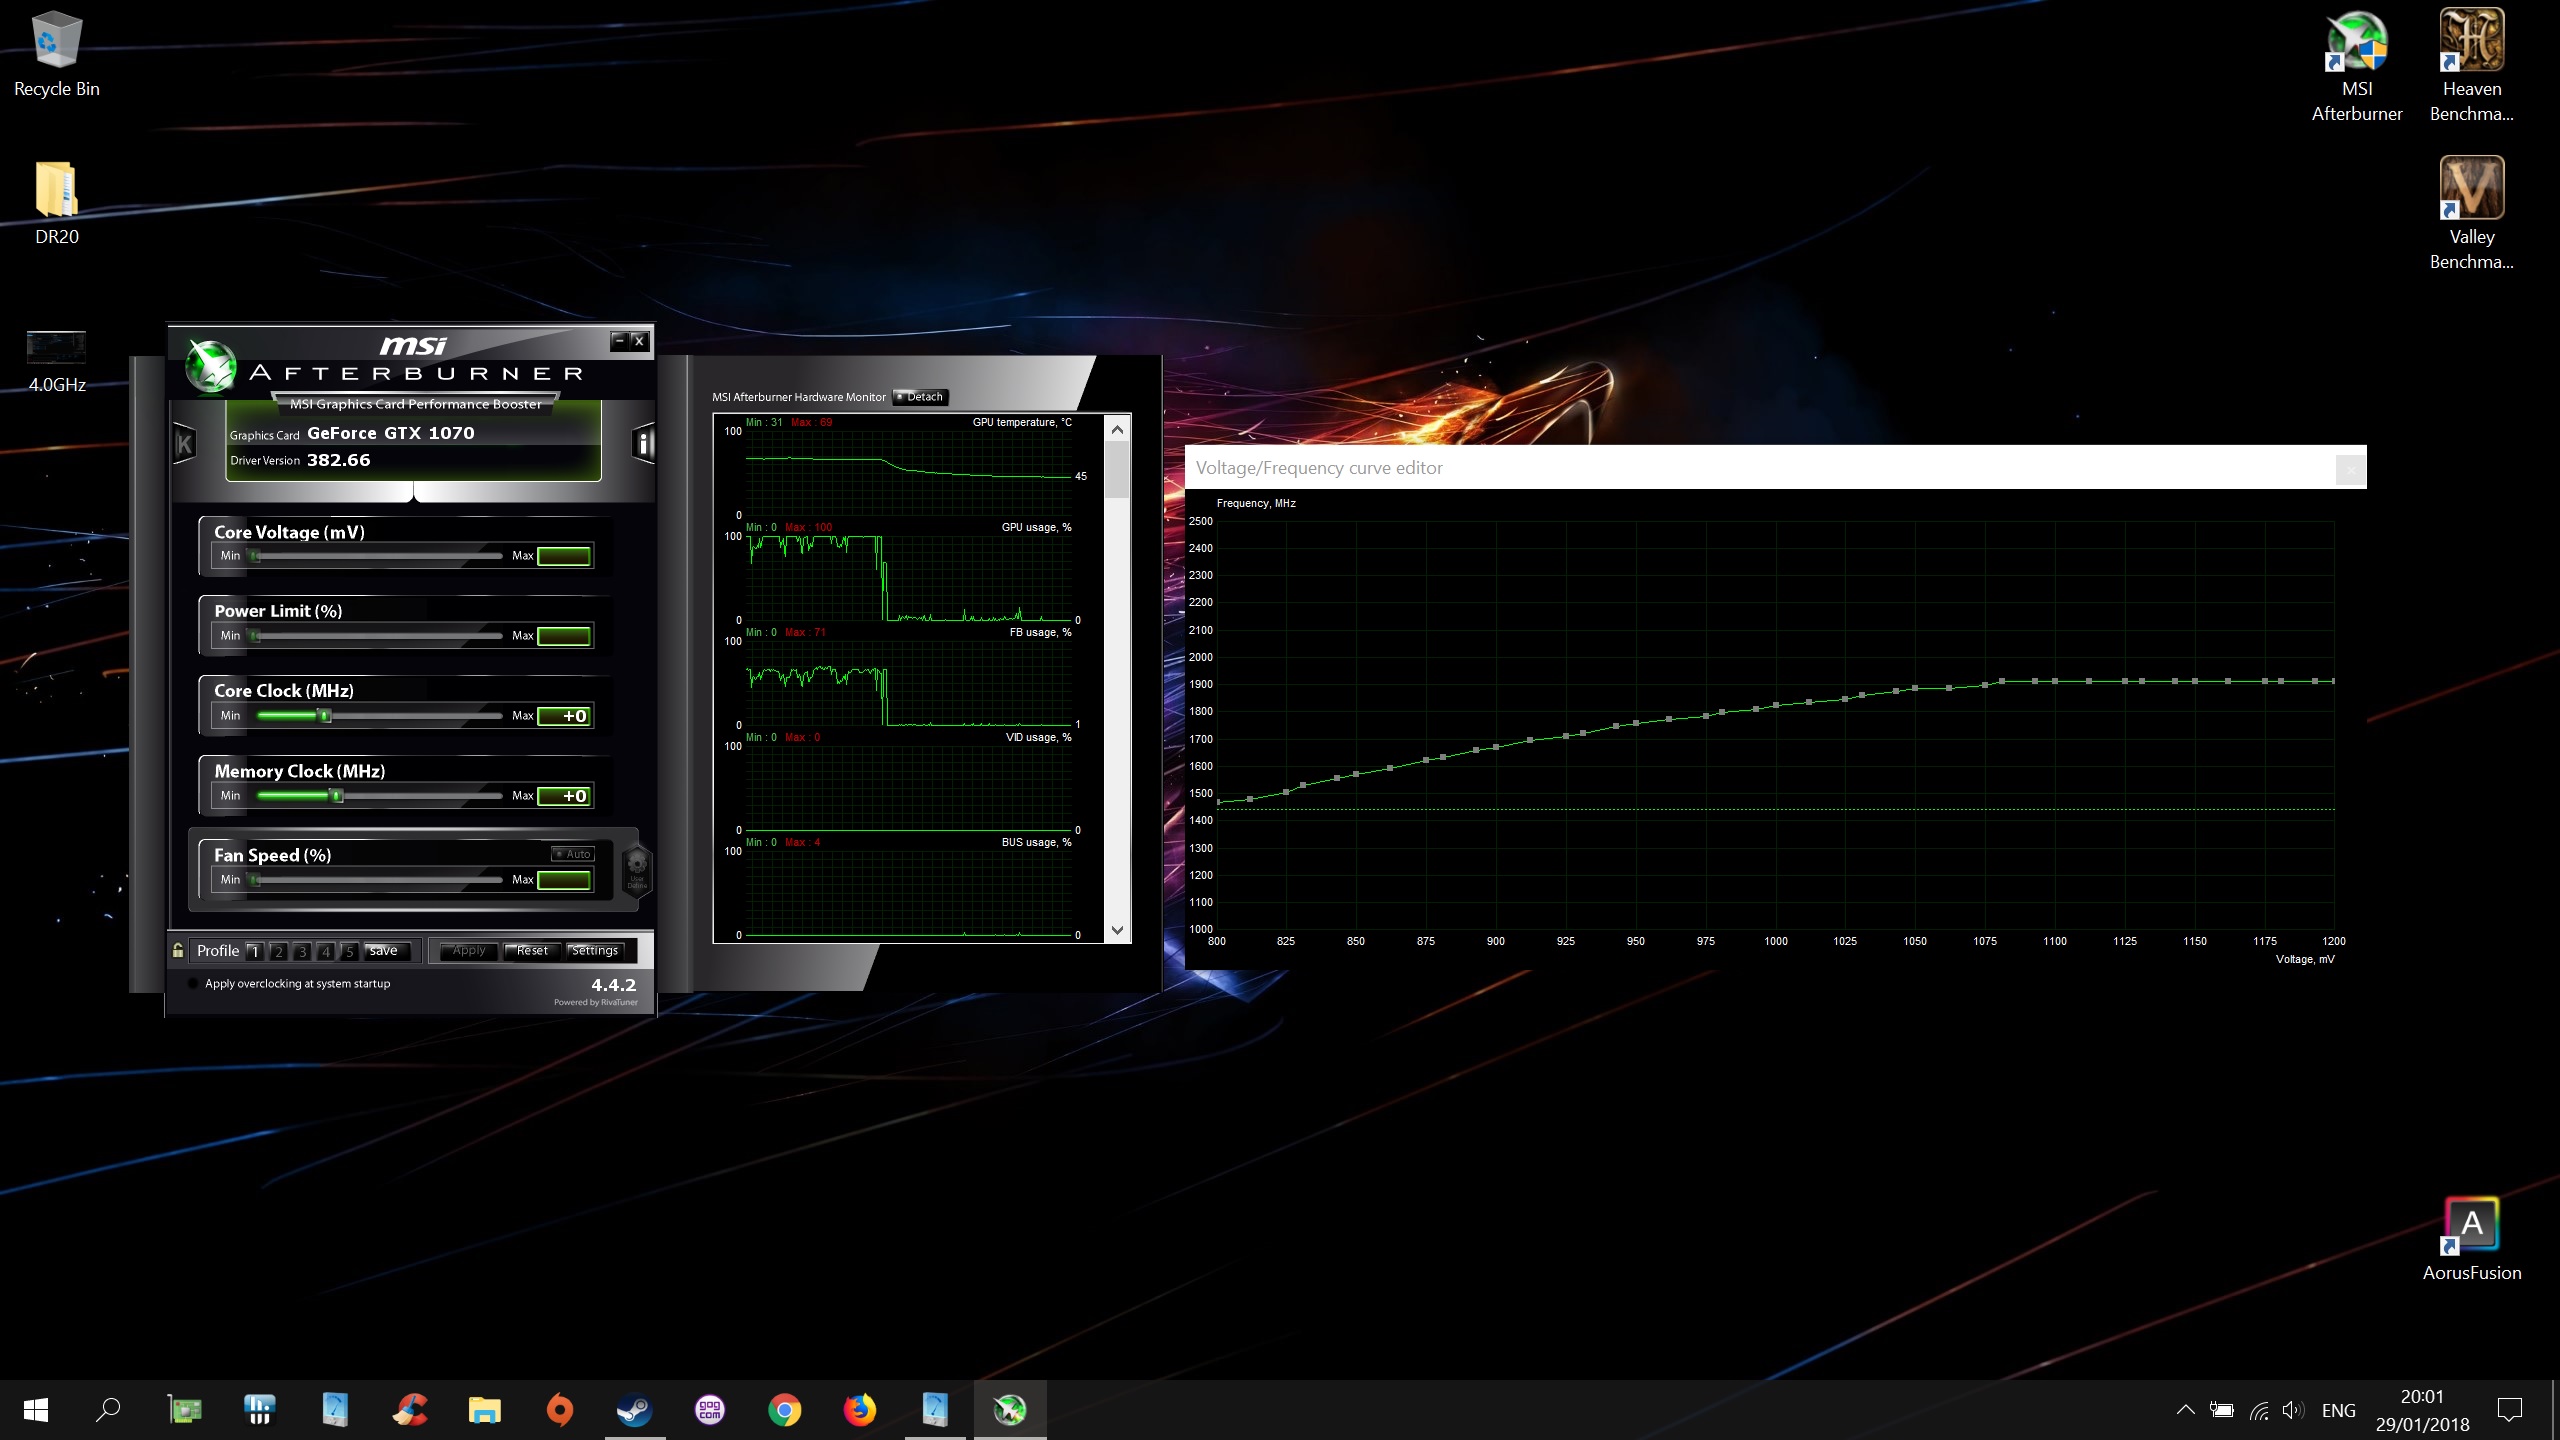
Task: Open Firefox from the taskbar
Action: (859, 1410)
